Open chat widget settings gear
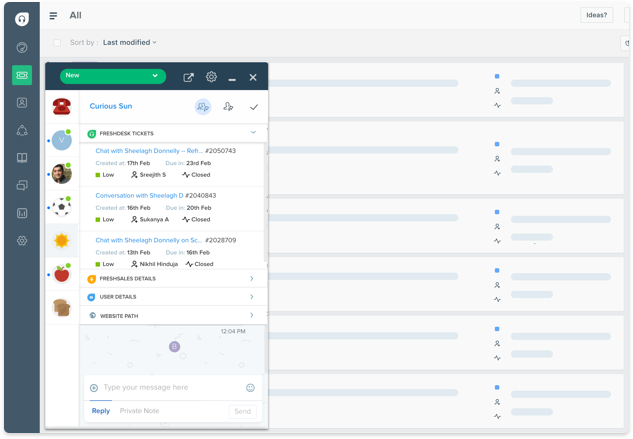 tap(211, 77)
